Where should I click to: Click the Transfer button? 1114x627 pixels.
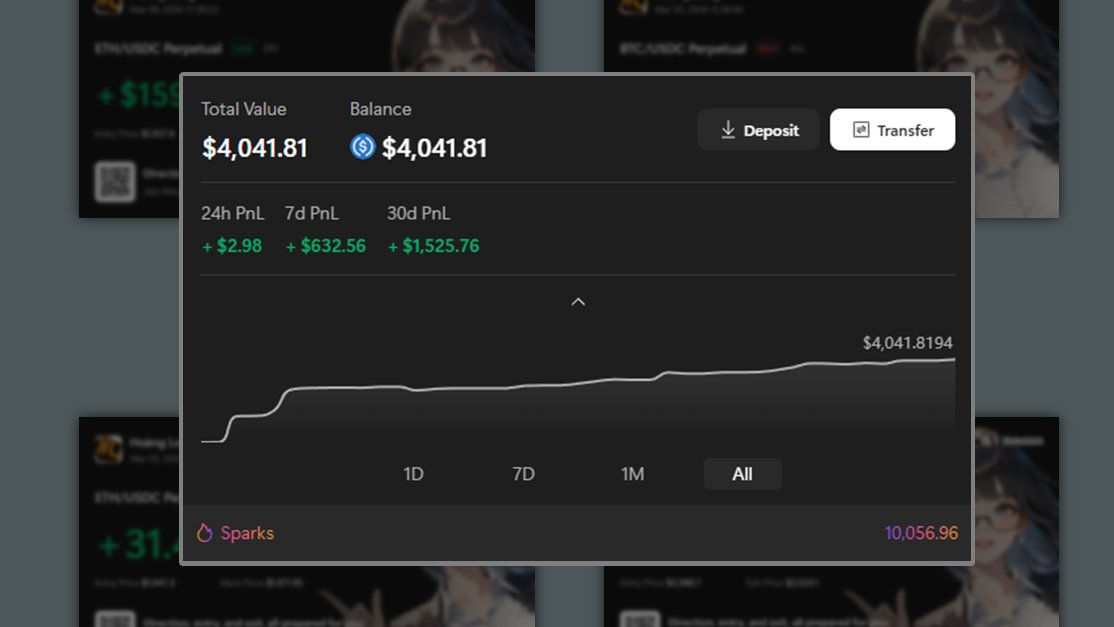click(x=892, y=130)
